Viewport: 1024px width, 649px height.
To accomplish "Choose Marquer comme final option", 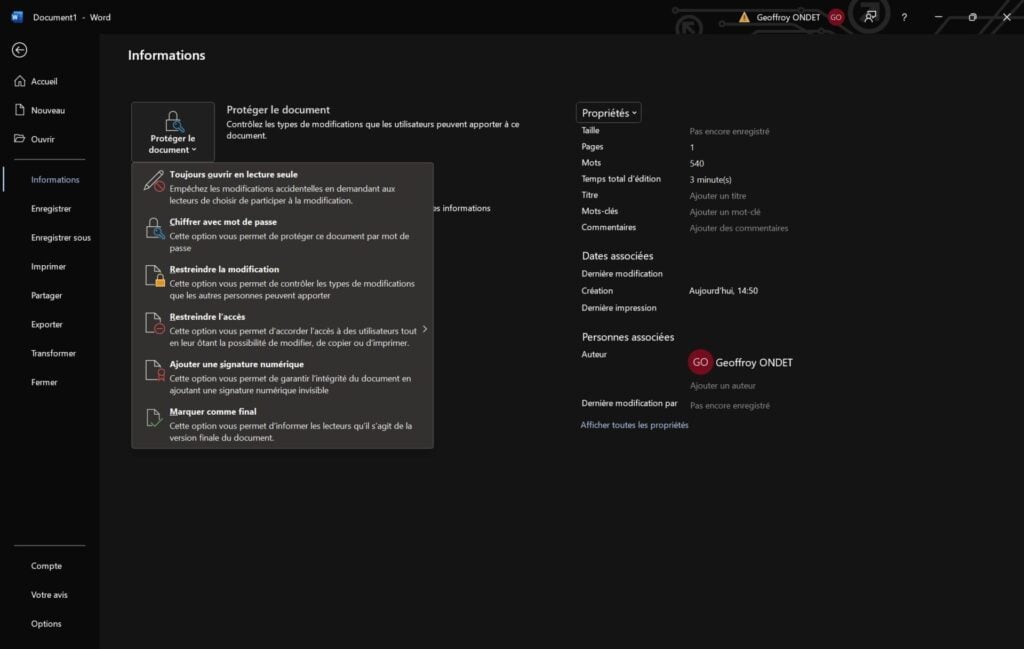I will [x=282, y=424].
